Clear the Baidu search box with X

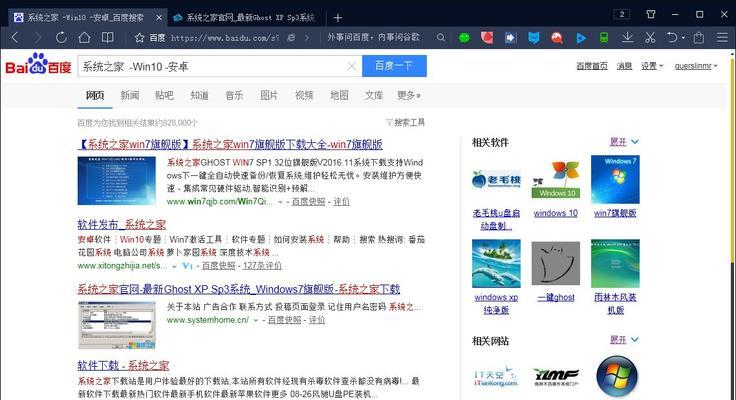[x=351, y=66]
